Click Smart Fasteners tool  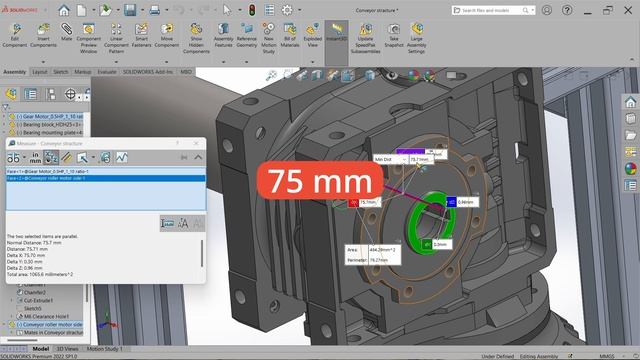coord(142,36)
